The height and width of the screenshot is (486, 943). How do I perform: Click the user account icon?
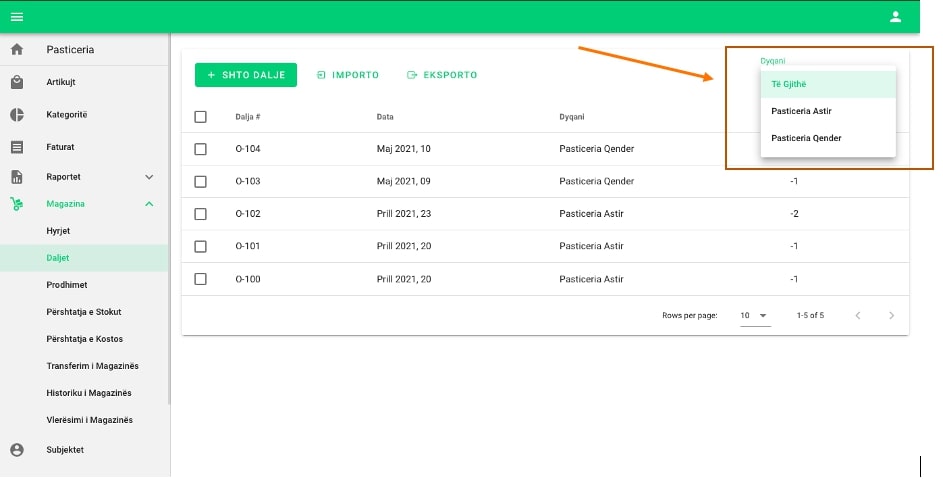point(895,17)
